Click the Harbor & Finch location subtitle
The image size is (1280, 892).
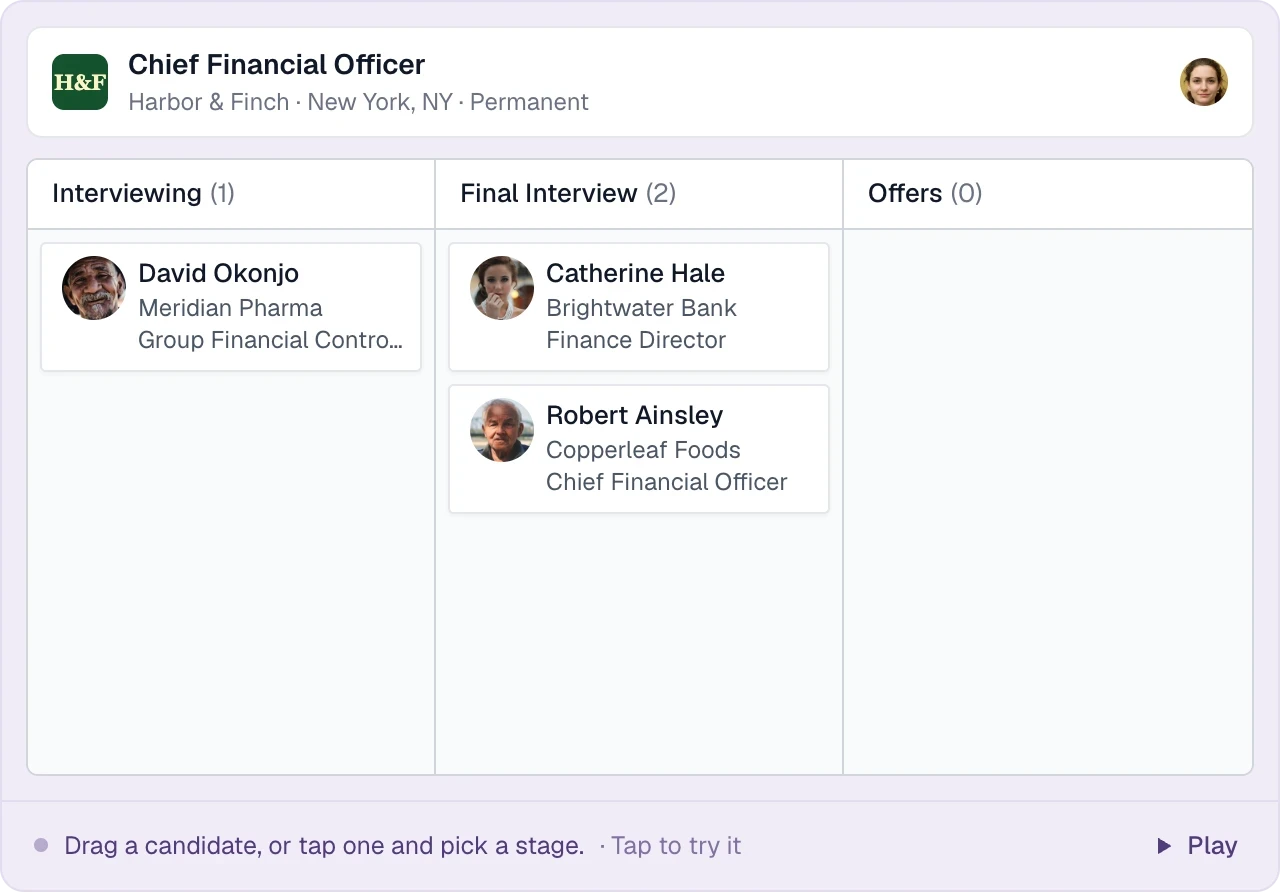pyautogui.click(x=358, y=102)
